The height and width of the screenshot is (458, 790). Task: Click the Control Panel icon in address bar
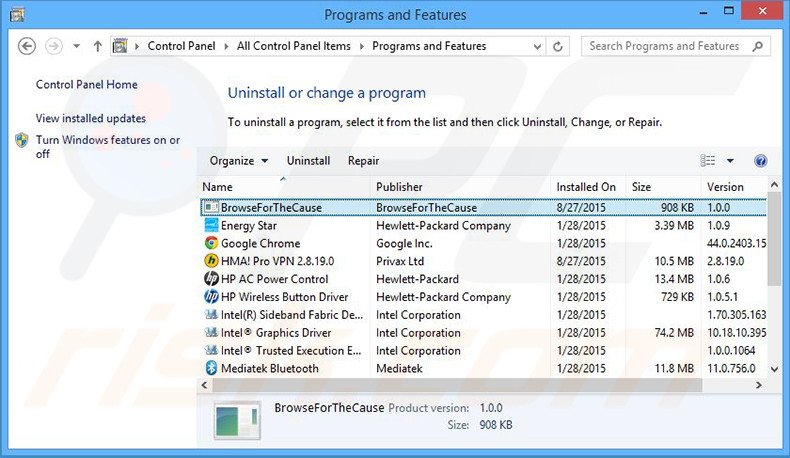pyautogui.click(x=120, y=46)
